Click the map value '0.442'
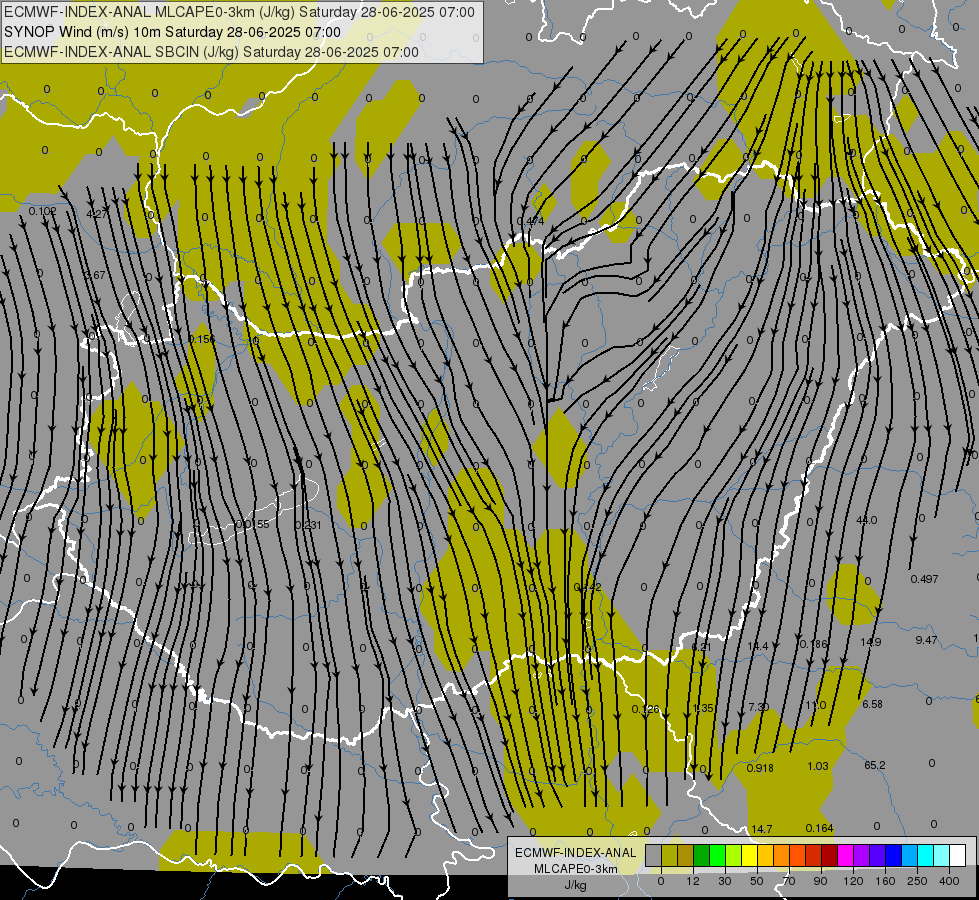The image size is (979, 900). pos(588,587)
